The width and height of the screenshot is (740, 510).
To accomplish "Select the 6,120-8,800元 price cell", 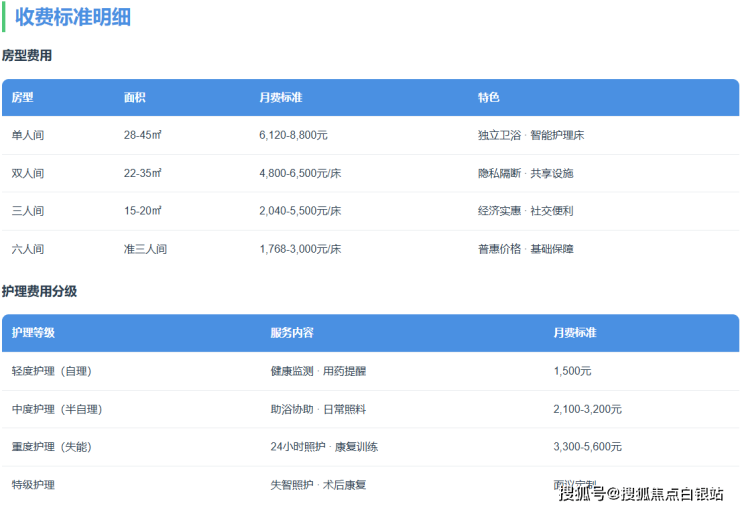I will click(x=293, y=135).
